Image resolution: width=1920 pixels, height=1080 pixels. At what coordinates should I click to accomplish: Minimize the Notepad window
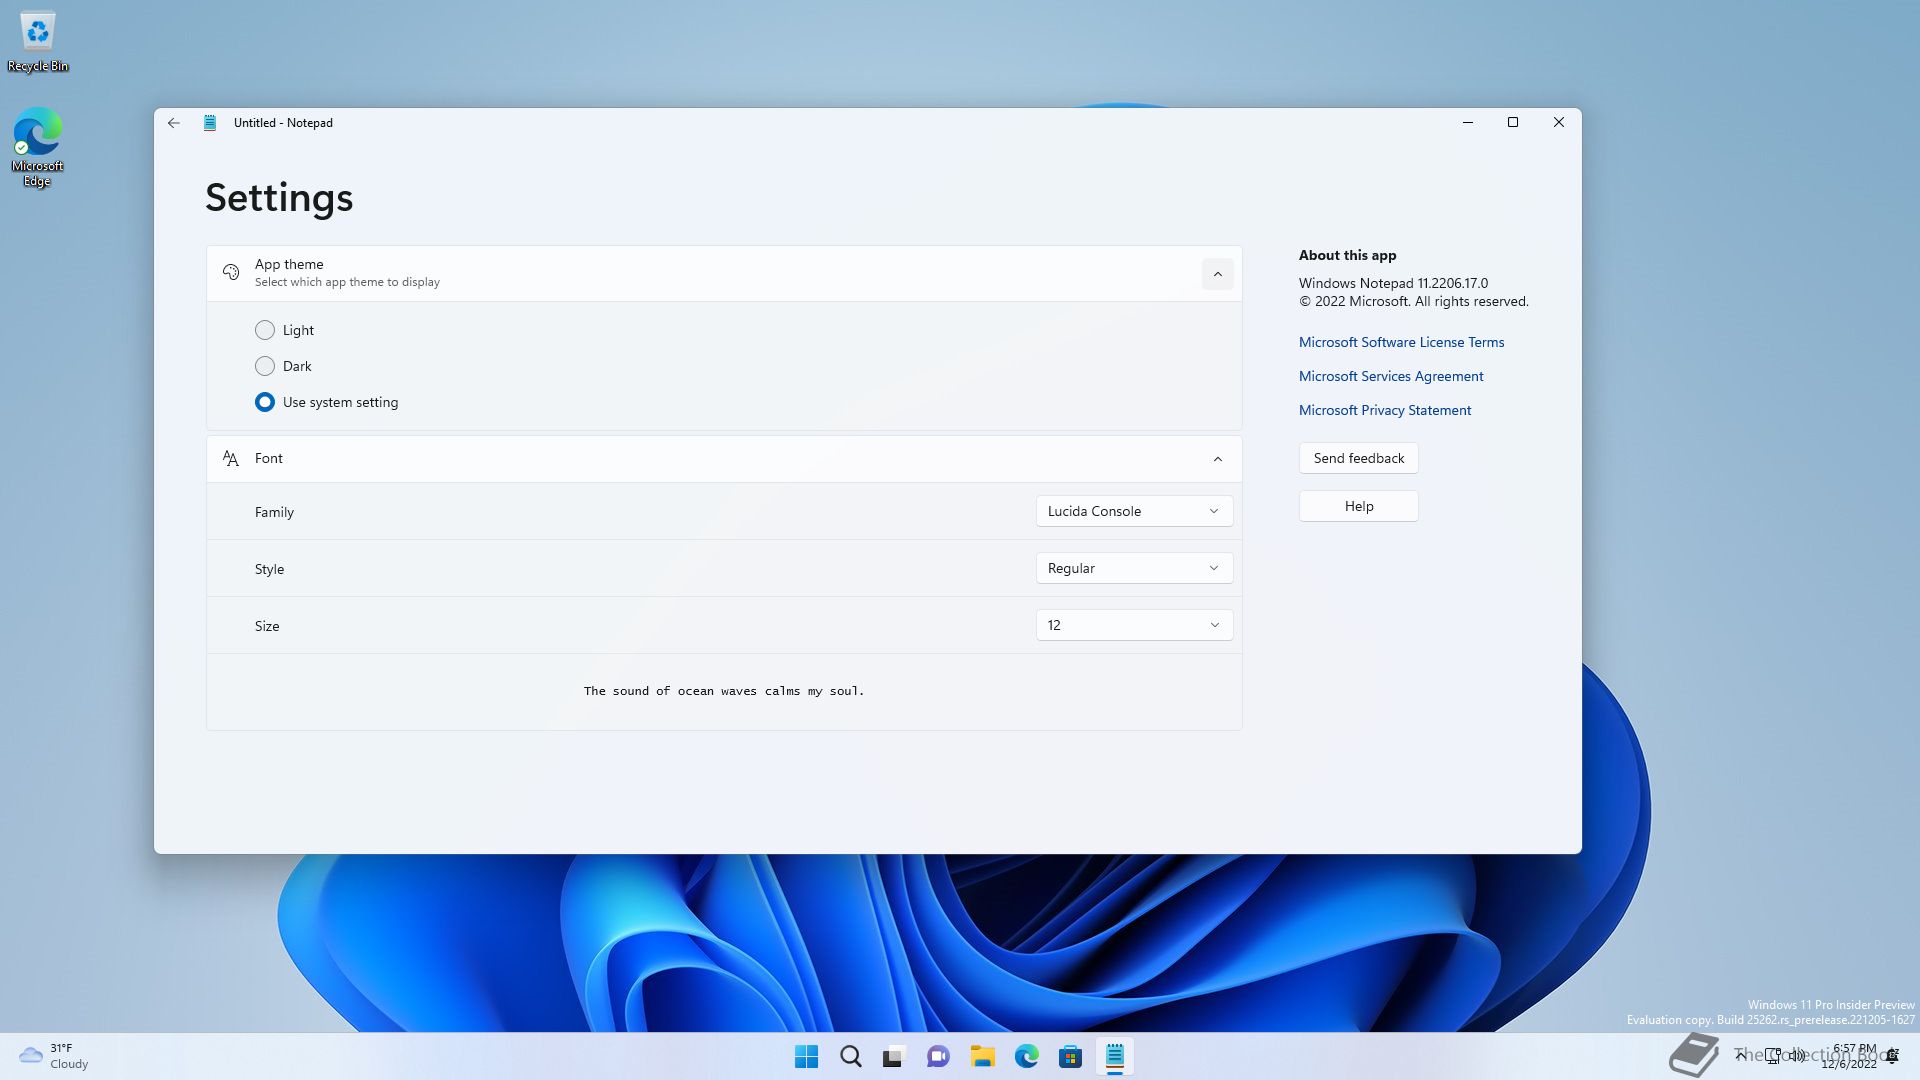[x=1467, y=122]
